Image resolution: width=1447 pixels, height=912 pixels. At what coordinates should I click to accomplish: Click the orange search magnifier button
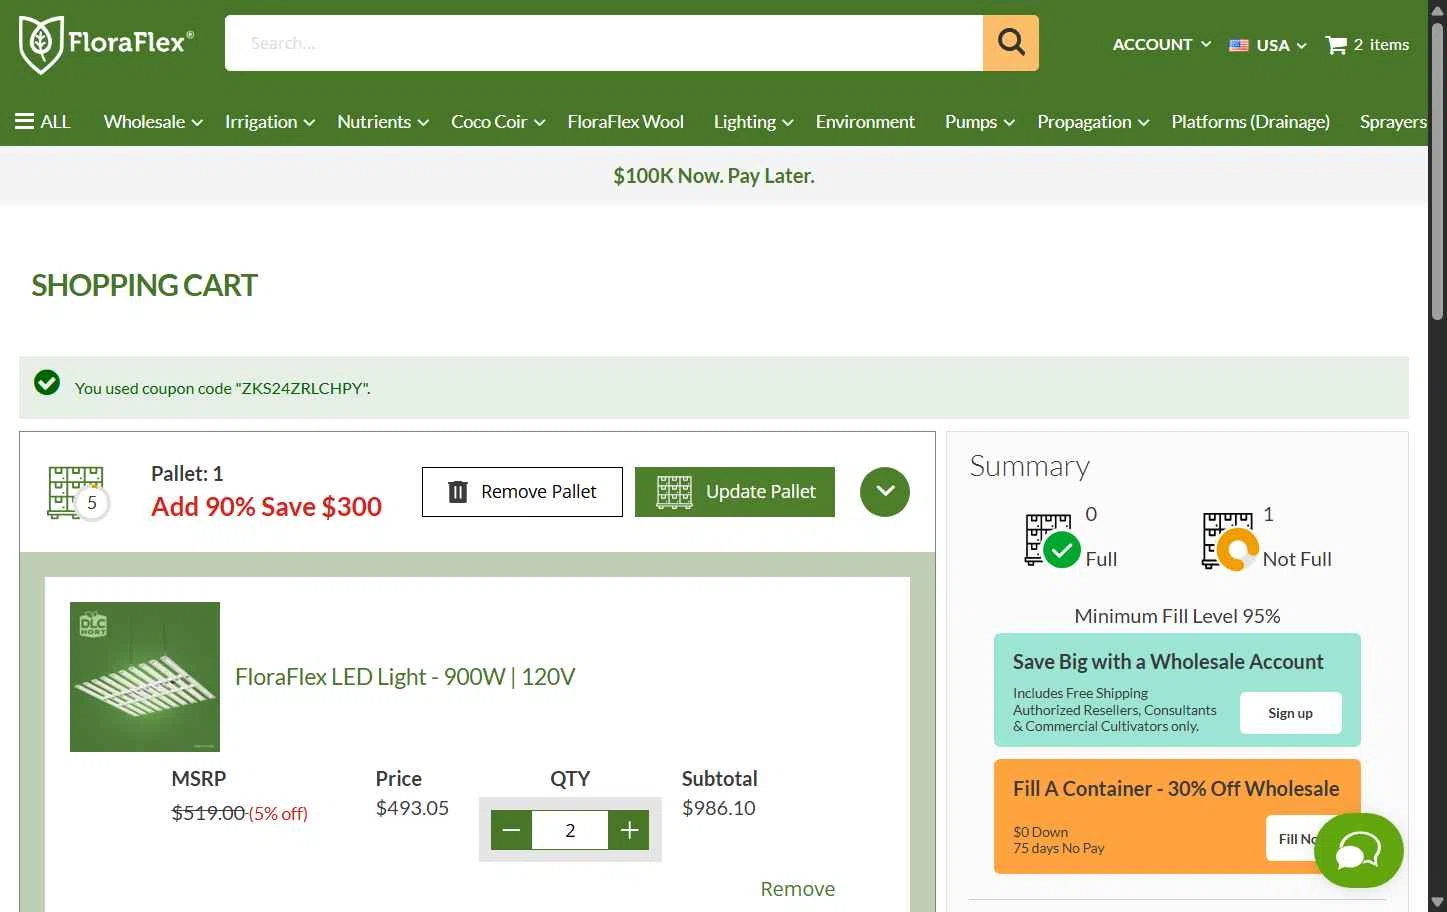pyautogui.click(x=1011, y=43)
